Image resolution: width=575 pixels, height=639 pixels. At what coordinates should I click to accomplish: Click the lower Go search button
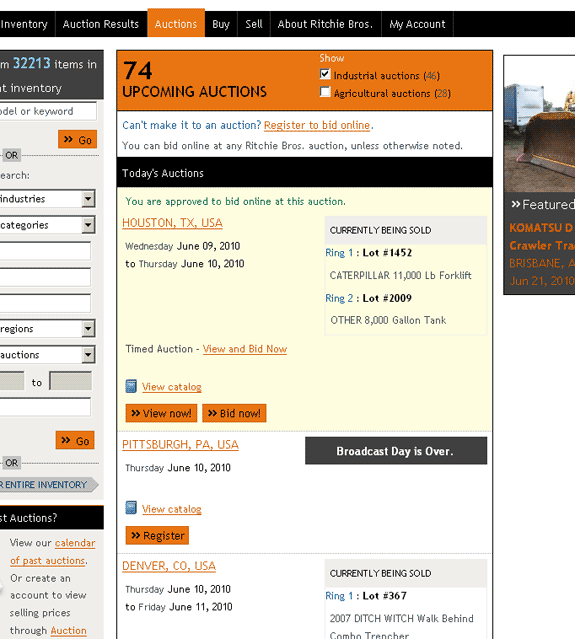[75, 441]
